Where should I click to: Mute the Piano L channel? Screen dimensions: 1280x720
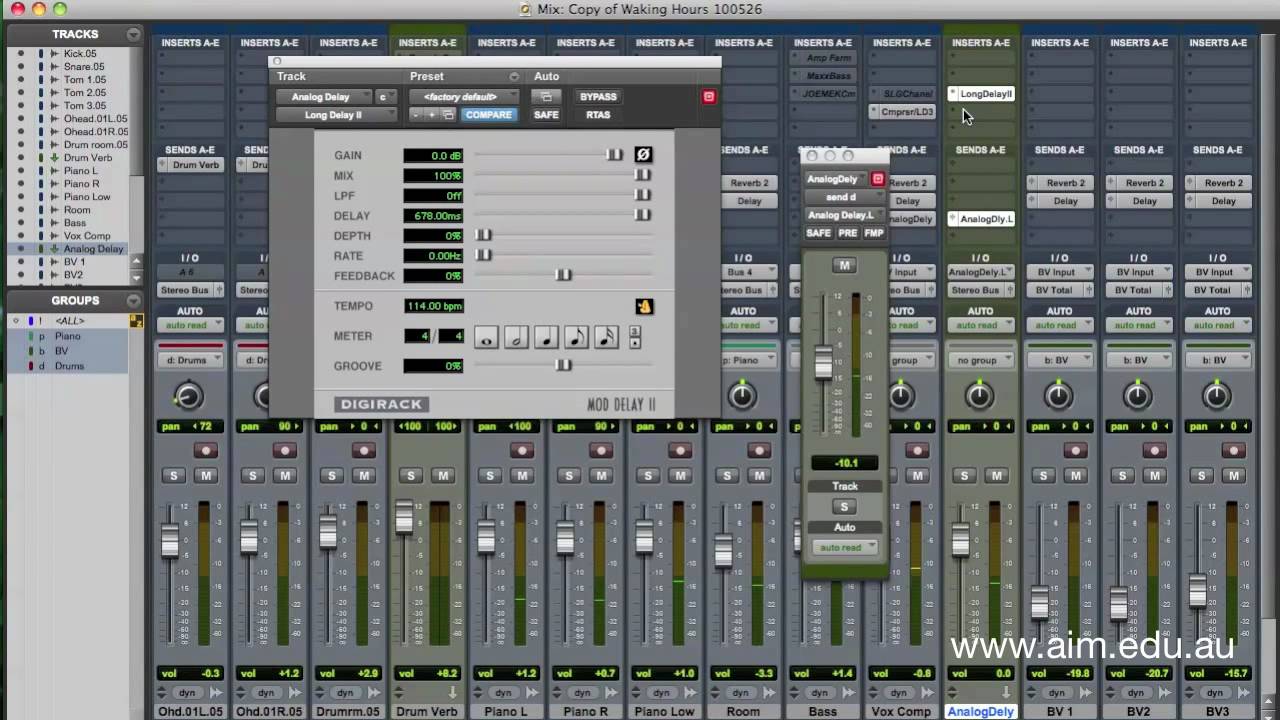pyautogui.click(x=523, y=476)
